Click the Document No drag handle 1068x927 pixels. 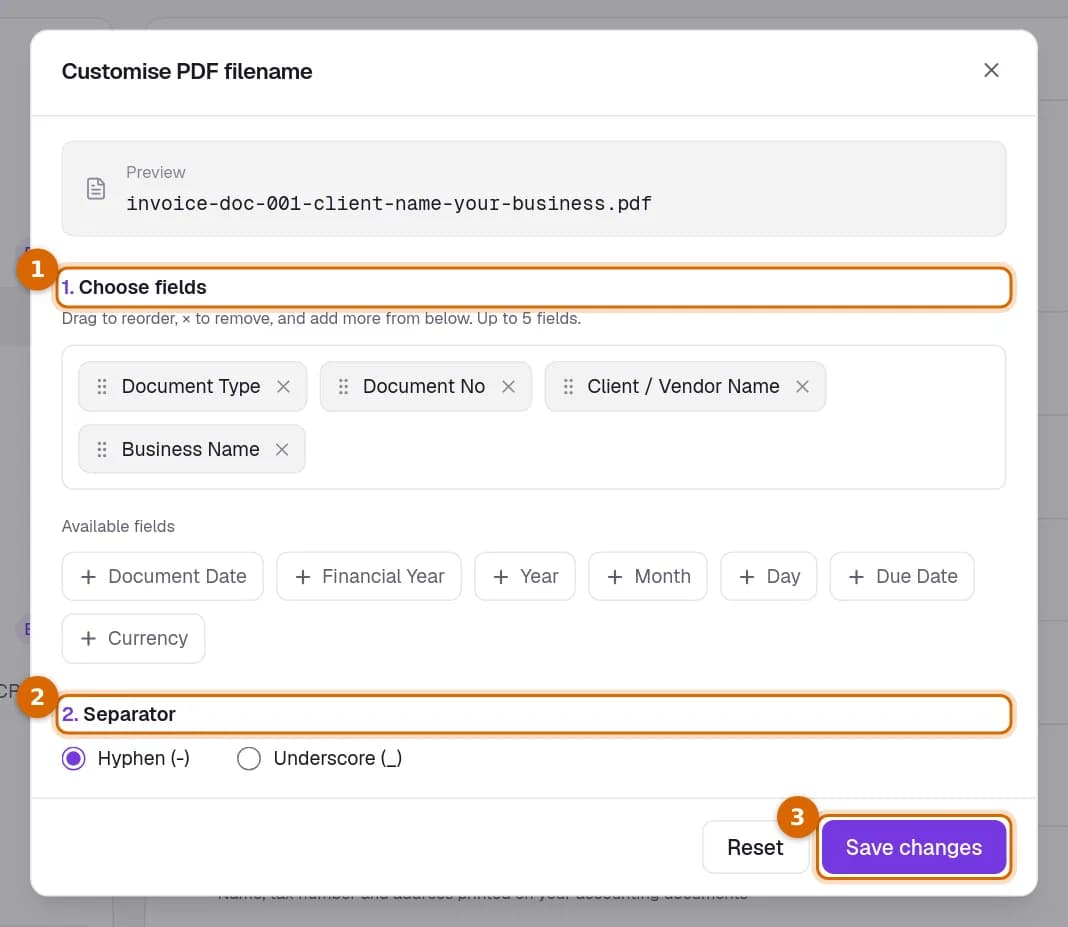(x=343, y=387)
